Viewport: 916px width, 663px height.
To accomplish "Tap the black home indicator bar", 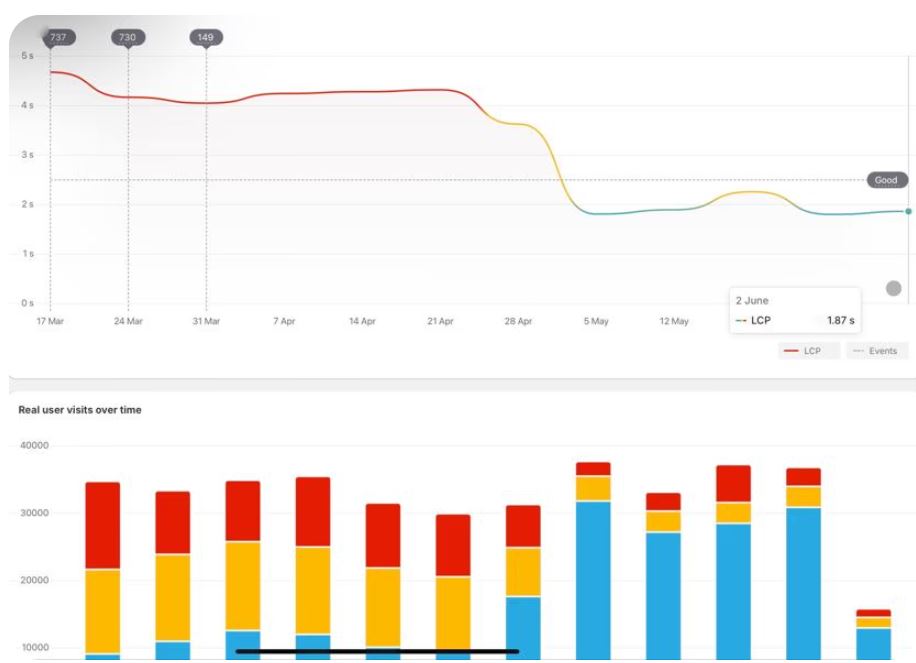I will click(x=377, y=652).
